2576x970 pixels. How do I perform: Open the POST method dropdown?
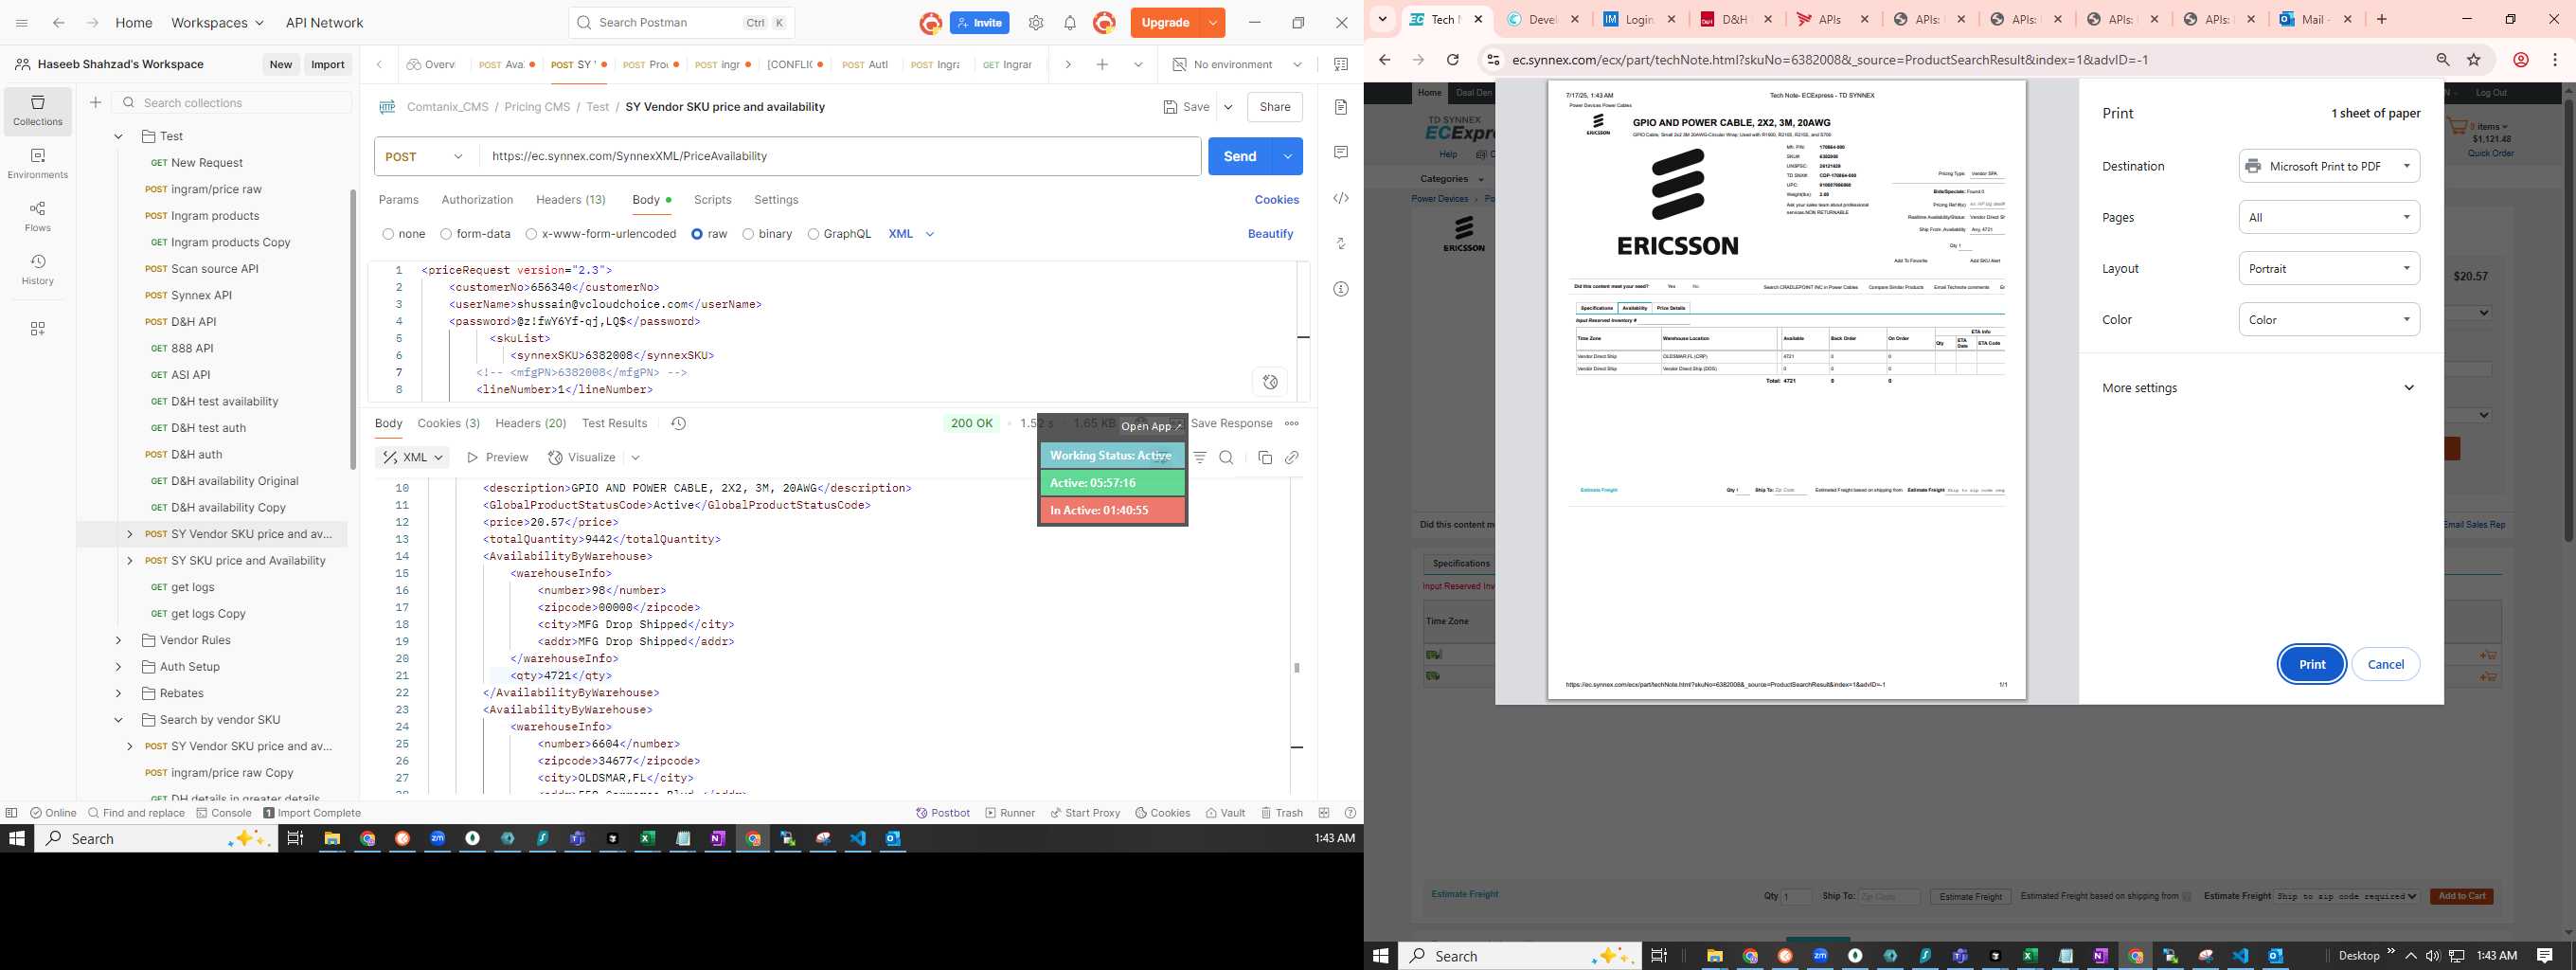(427, 156)
